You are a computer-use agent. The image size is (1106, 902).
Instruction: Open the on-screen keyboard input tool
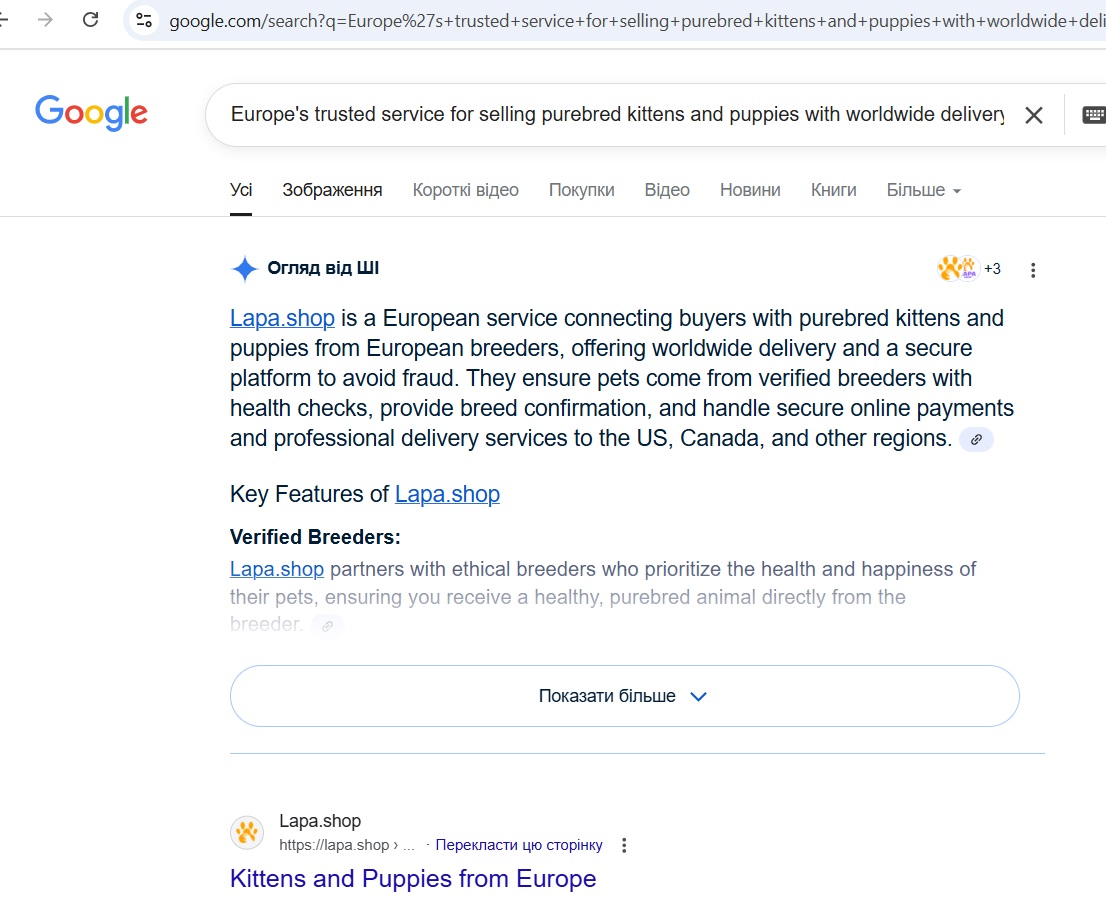click(1093, 115)
